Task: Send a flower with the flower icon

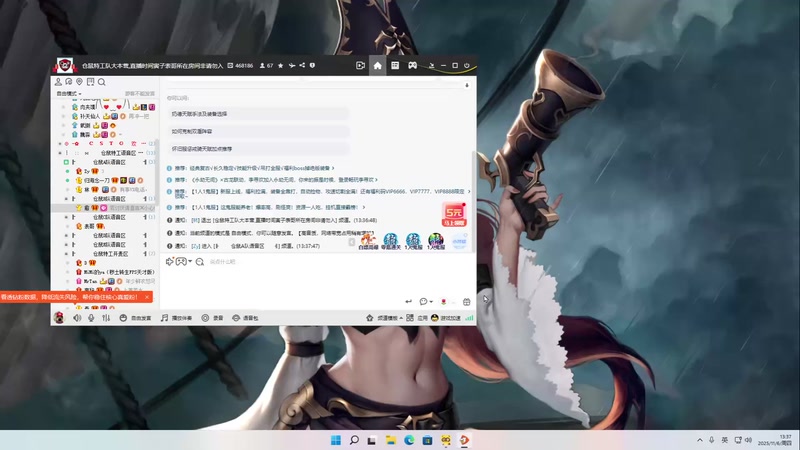Action: [x=443, y=302]
